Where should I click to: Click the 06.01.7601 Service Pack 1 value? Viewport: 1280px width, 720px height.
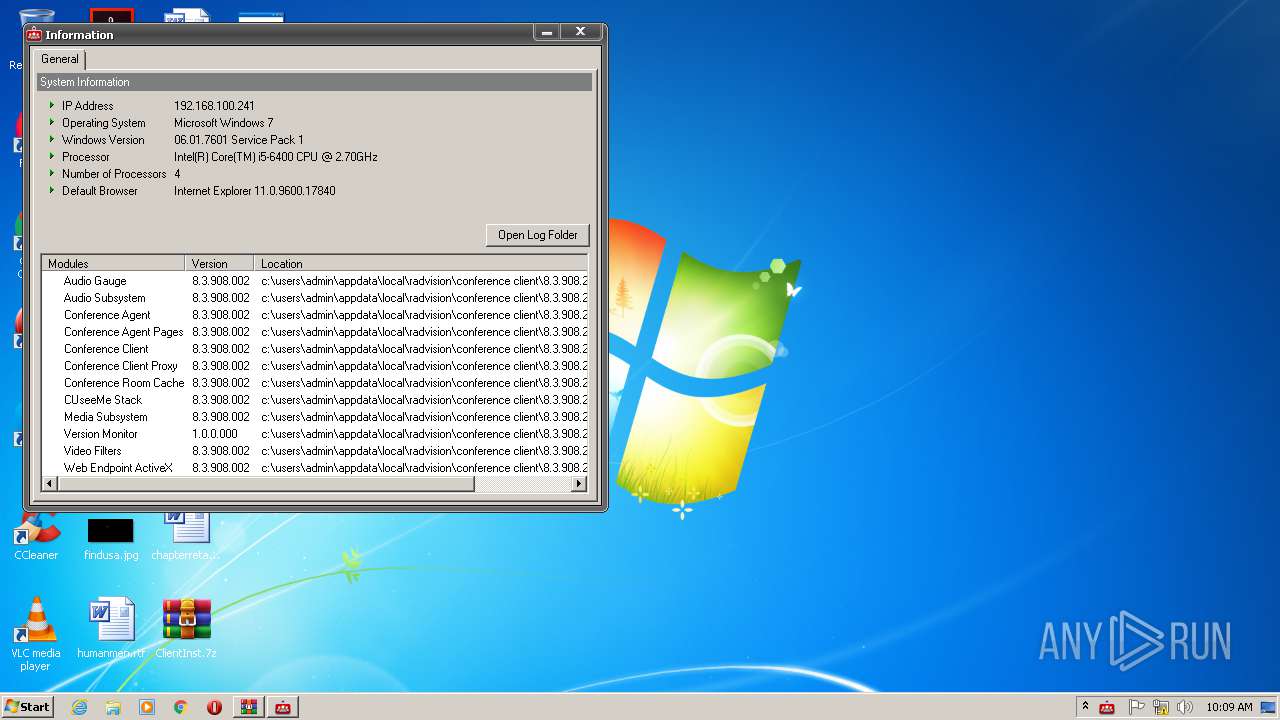239,140
